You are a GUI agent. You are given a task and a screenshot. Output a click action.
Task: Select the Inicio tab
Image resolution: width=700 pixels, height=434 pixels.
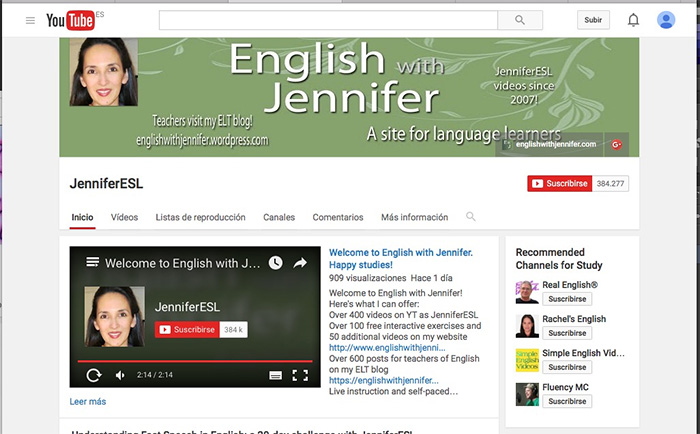[x=82, y=217]
